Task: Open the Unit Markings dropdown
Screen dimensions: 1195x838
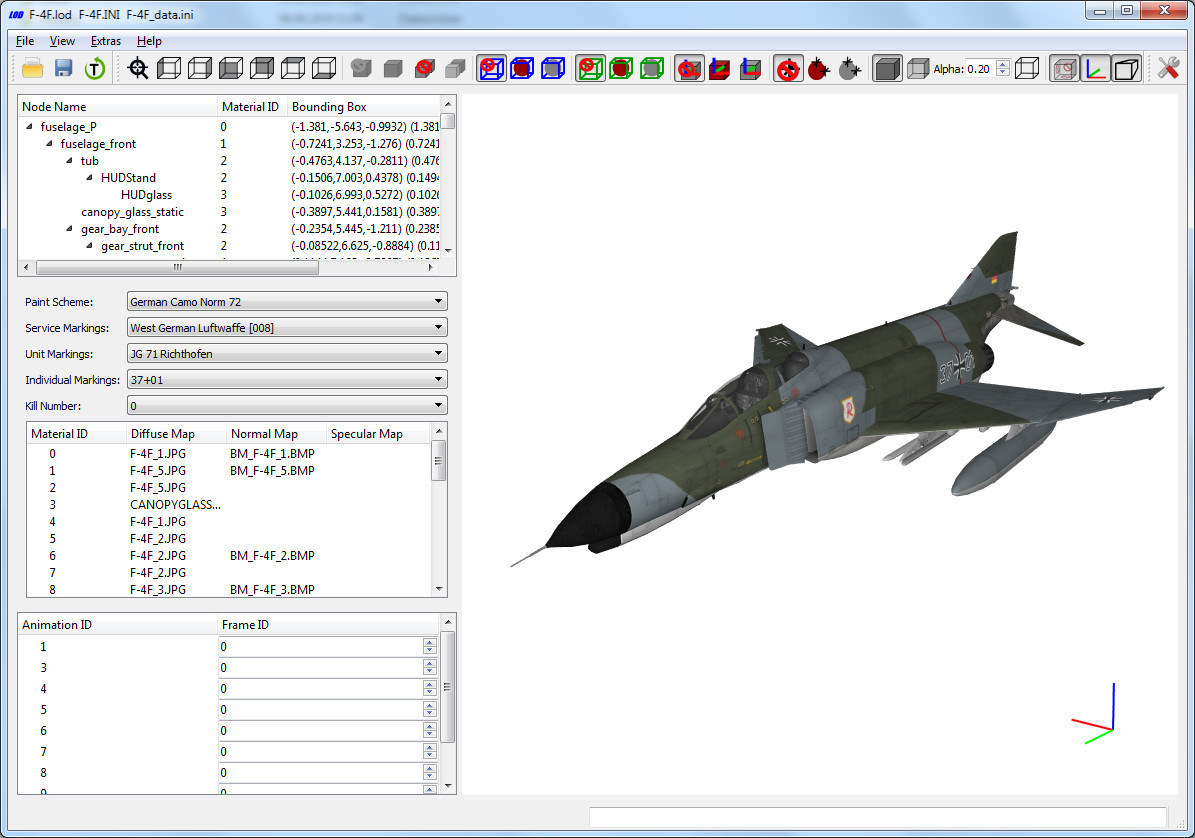Action: 287,354
